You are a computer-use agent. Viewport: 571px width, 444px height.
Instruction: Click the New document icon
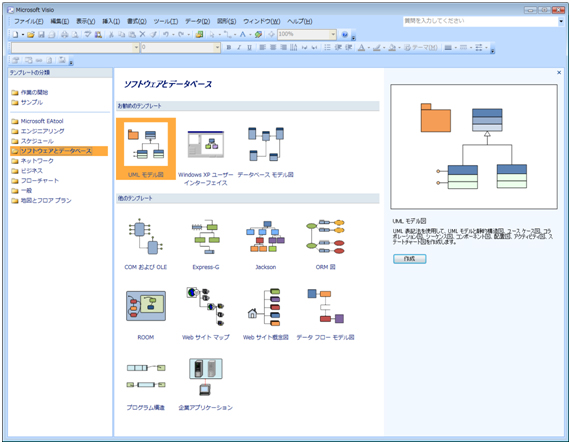coord(15,35)
